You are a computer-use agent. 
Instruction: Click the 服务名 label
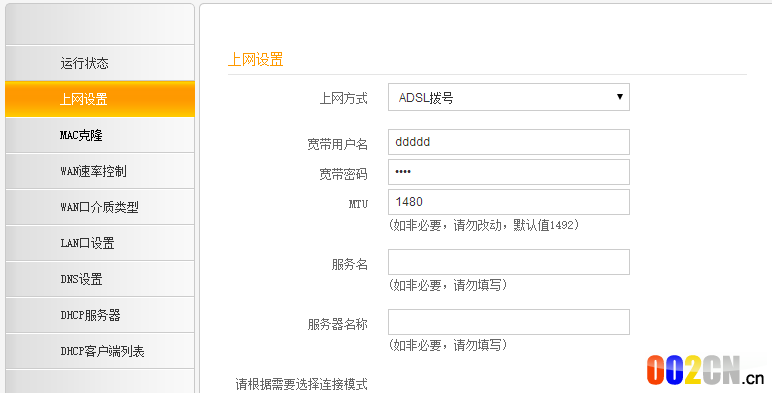tap(350, 264)
